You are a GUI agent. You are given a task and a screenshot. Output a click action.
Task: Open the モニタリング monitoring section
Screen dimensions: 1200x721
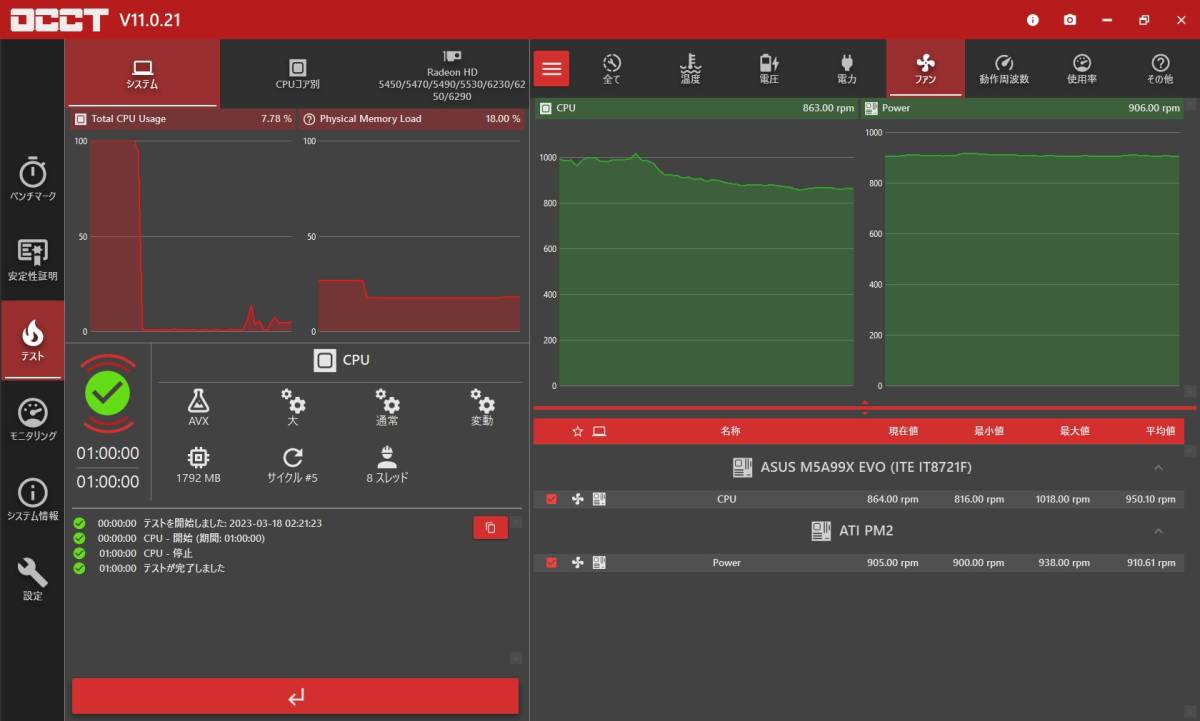[32, 420]
